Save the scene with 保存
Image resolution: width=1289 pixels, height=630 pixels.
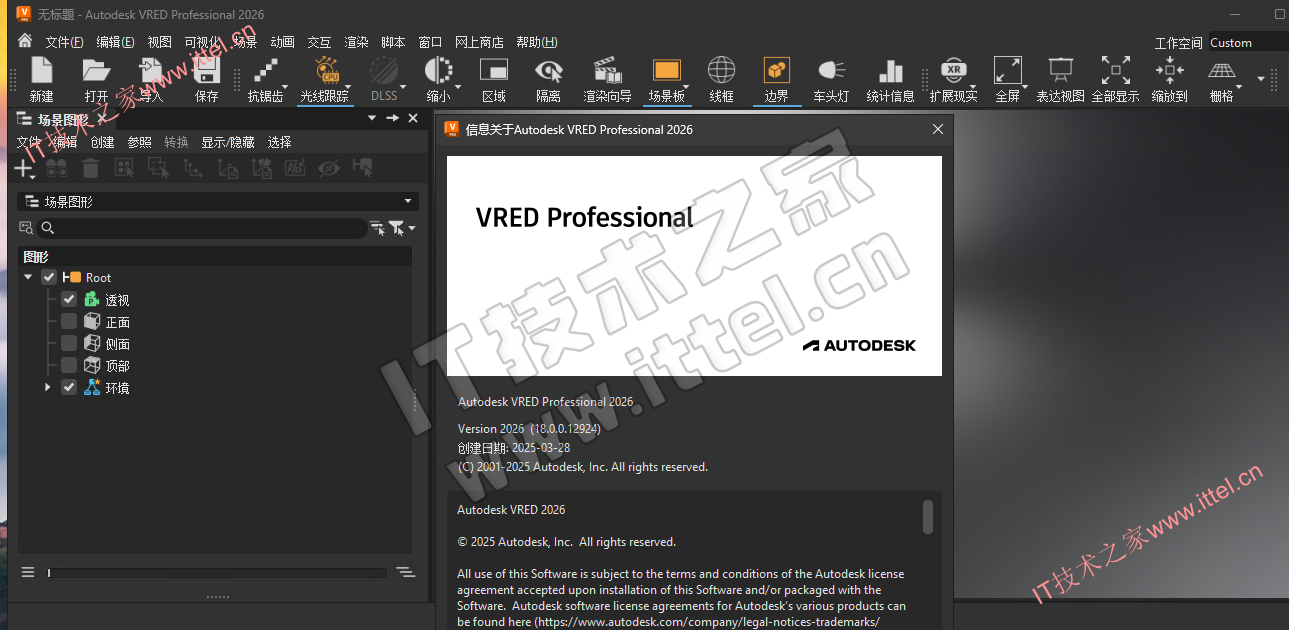pyautogui.click(x=207, y=80)
